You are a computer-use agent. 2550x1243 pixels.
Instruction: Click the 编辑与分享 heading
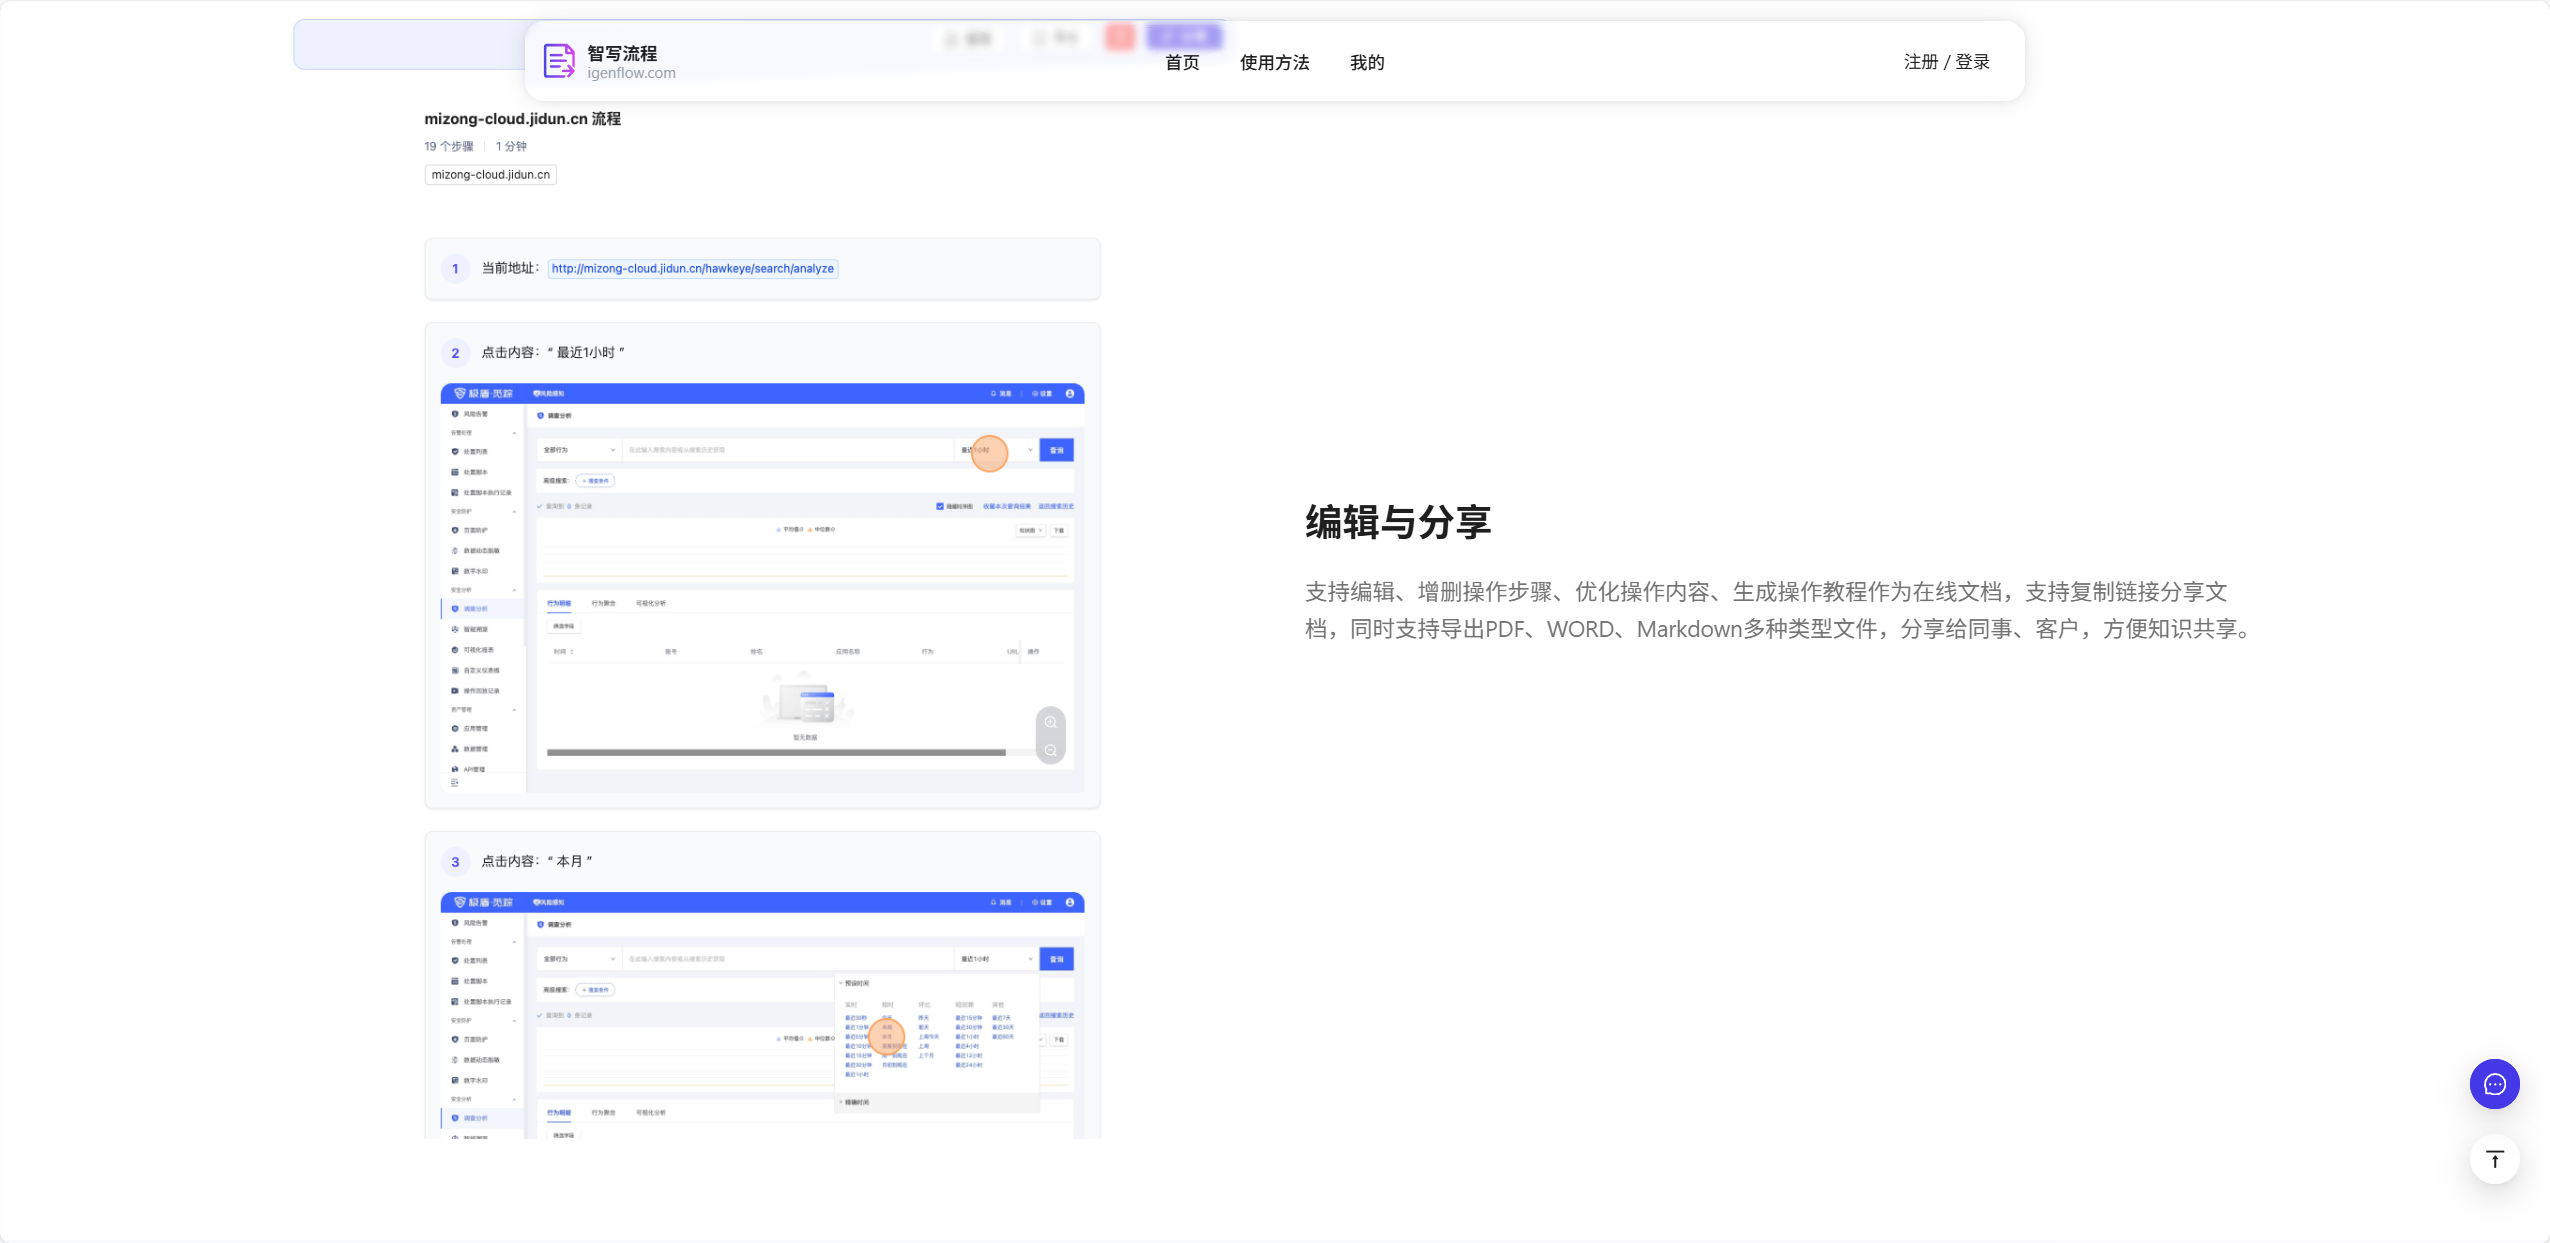click(x=1398, y=522)
